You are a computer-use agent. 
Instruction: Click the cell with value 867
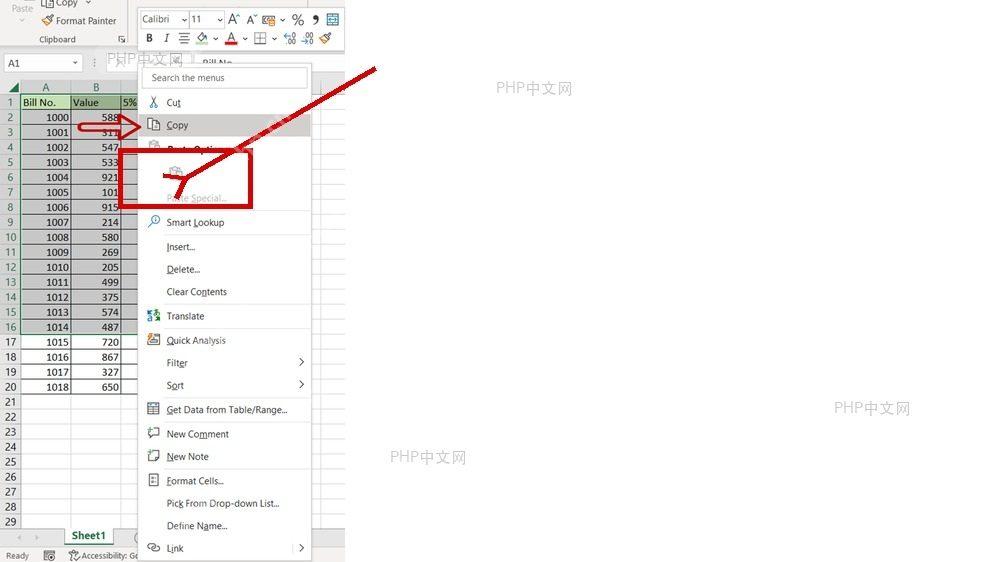click(96, 357)
